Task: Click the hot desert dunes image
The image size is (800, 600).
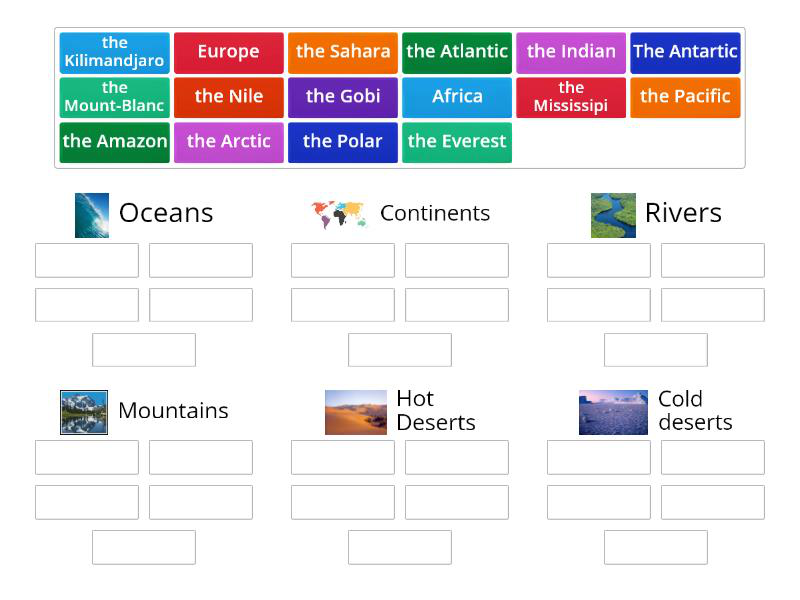Action: coord(355,412)
